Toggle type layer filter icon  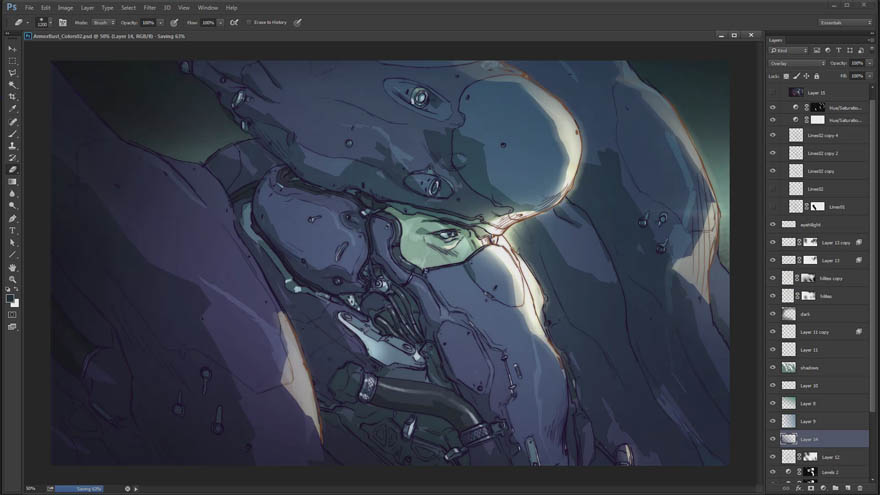[x=838, y=51]
